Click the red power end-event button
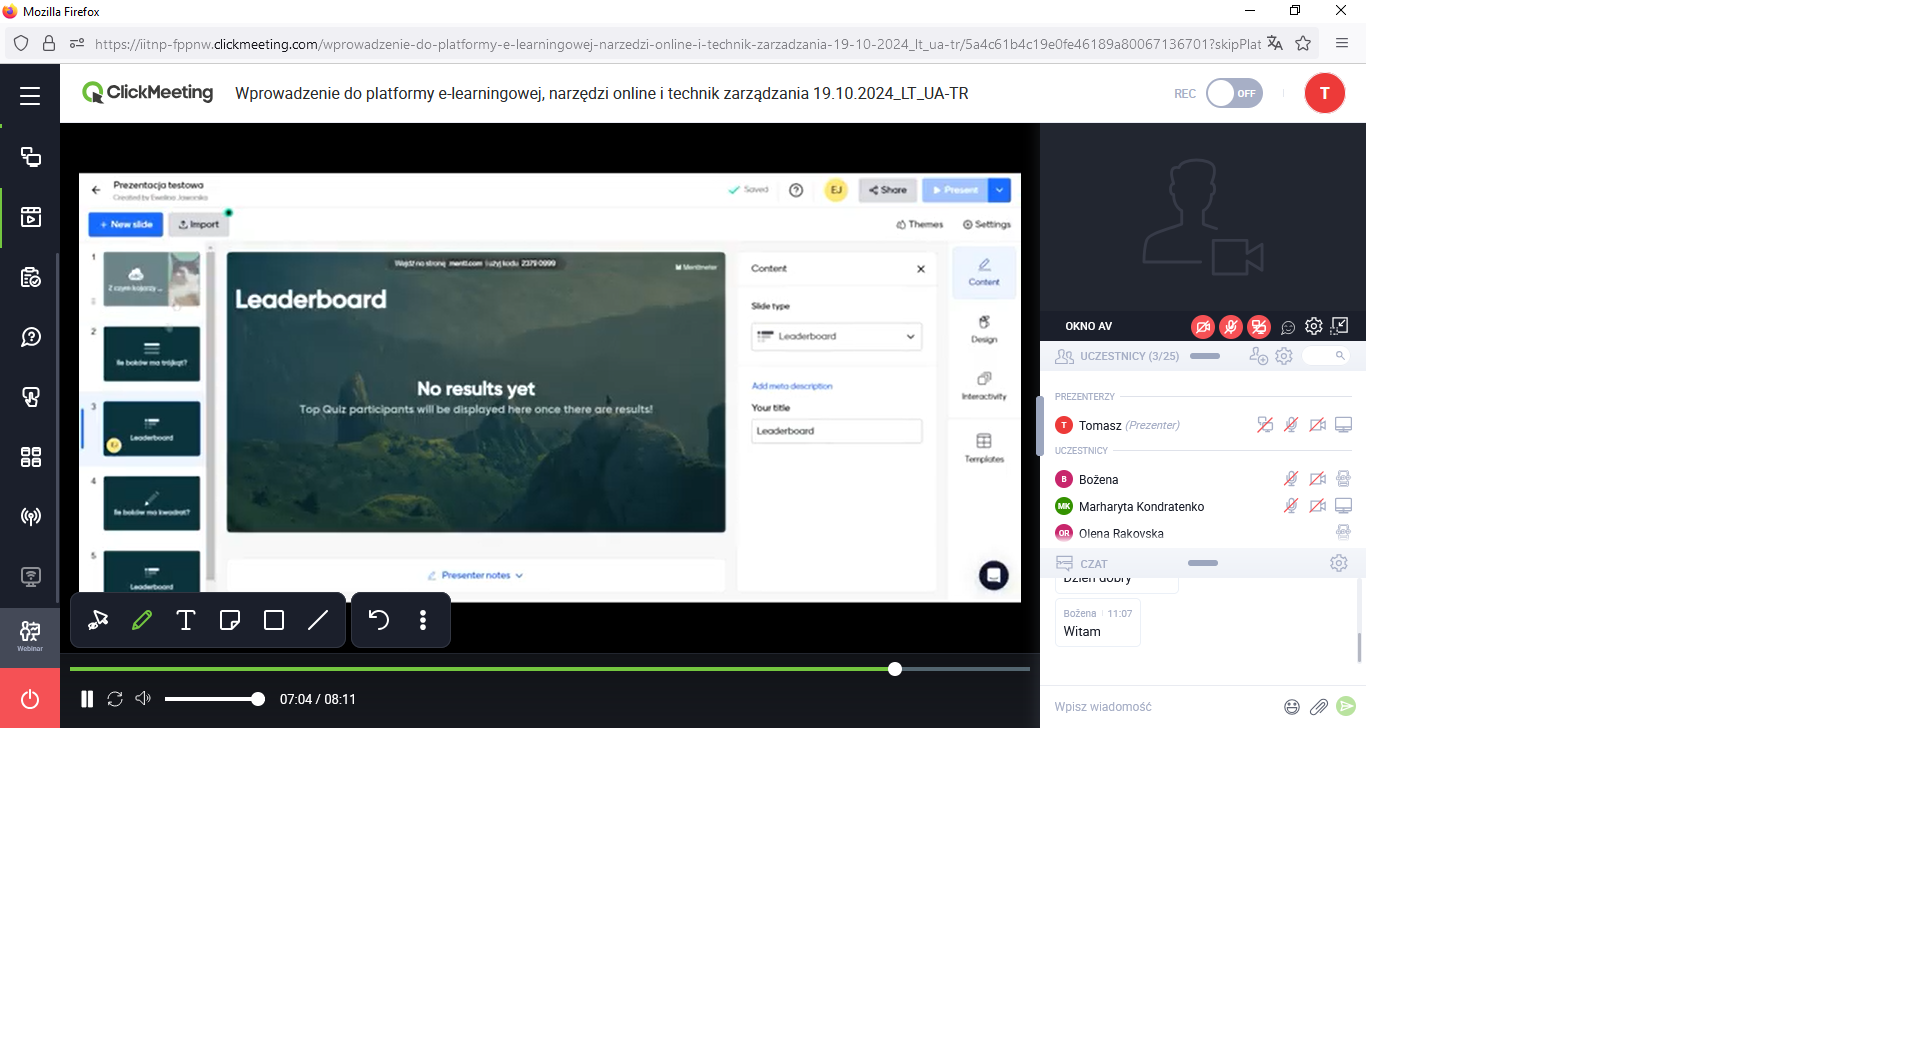Viewport: 1920px width, 1040px height. click(x=30, y=699)
